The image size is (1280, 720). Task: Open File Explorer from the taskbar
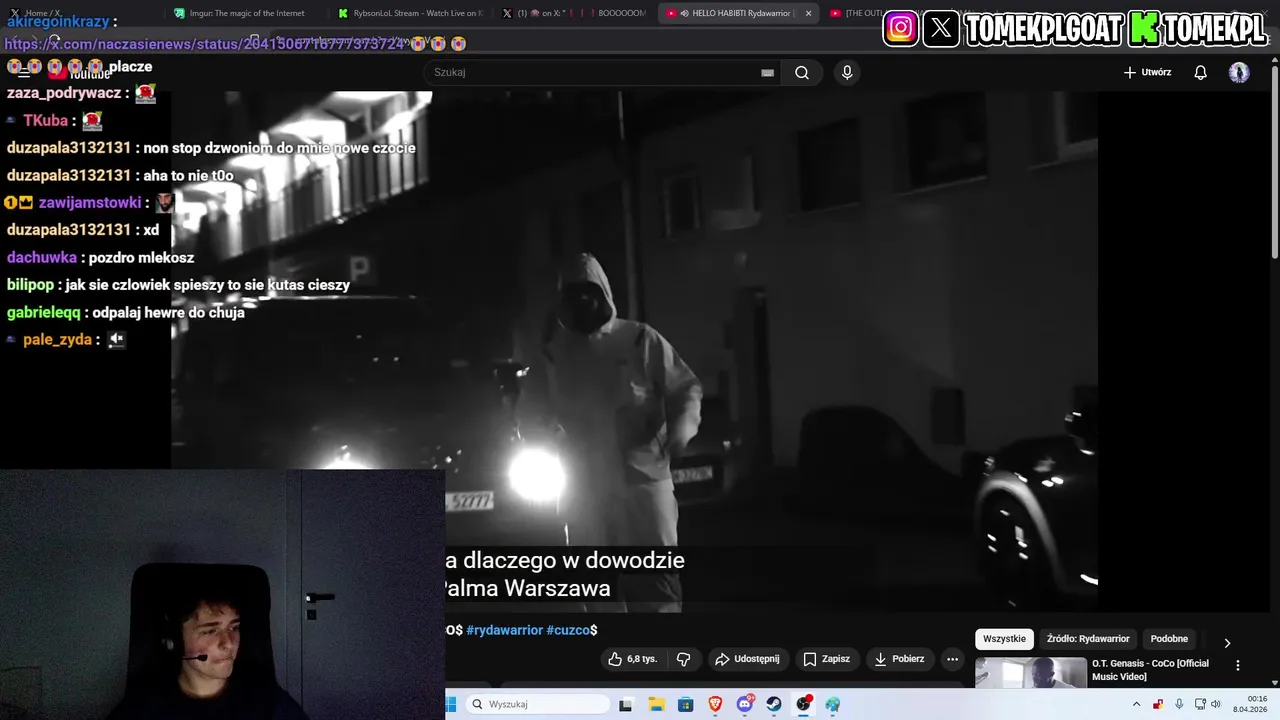coord(656,704)
